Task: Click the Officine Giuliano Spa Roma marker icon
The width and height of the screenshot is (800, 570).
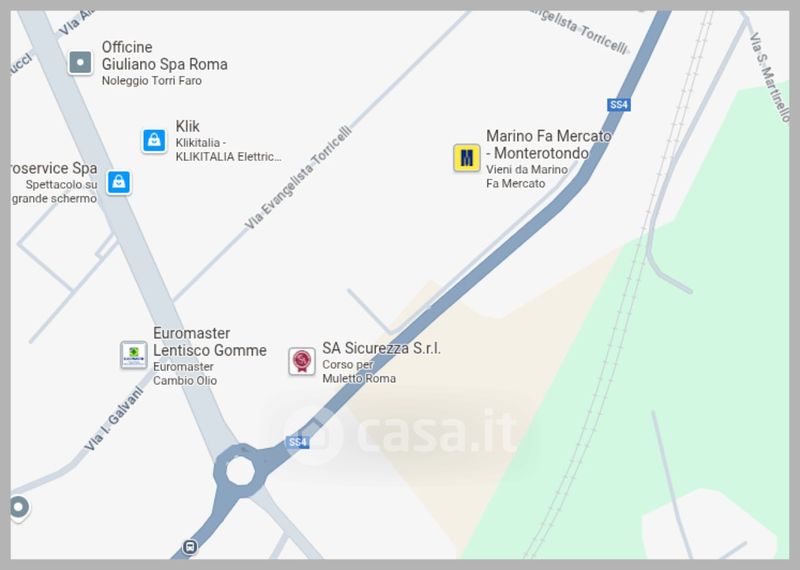Action: coord(81,63)
